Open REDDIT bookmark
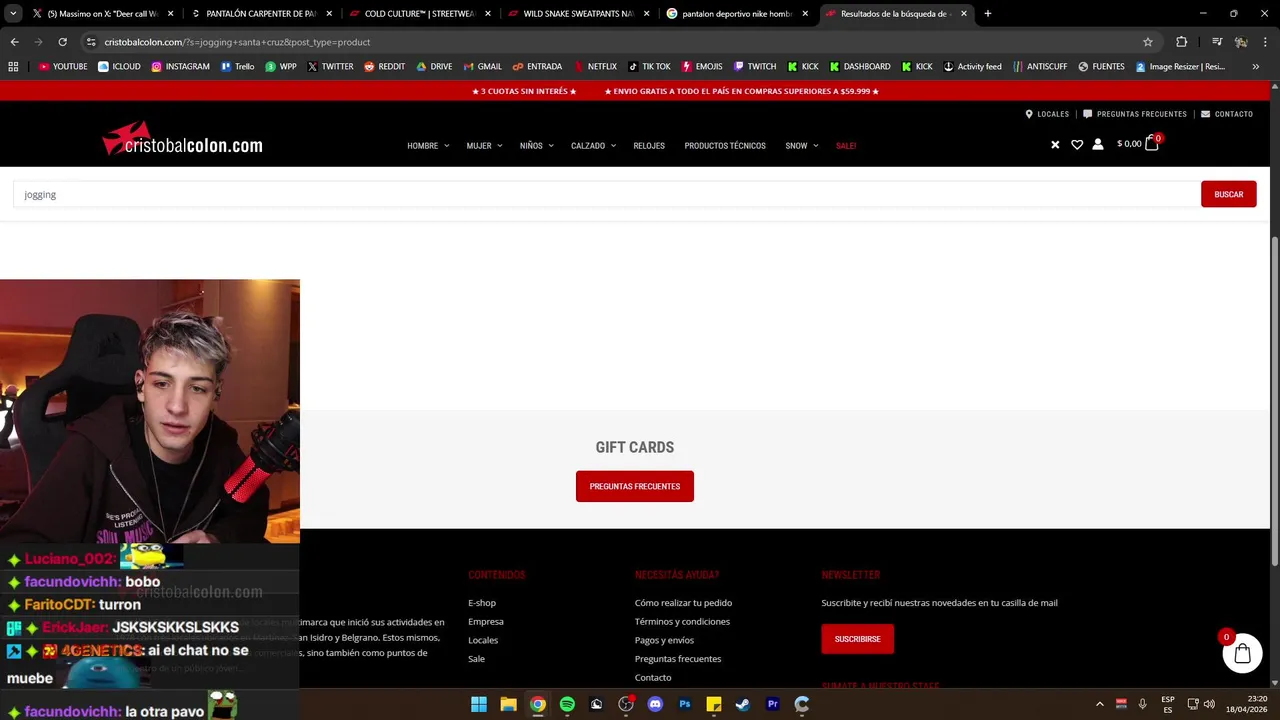This screenshot has height=720, width=1280. pyautogui.click(x=384, y=66)
